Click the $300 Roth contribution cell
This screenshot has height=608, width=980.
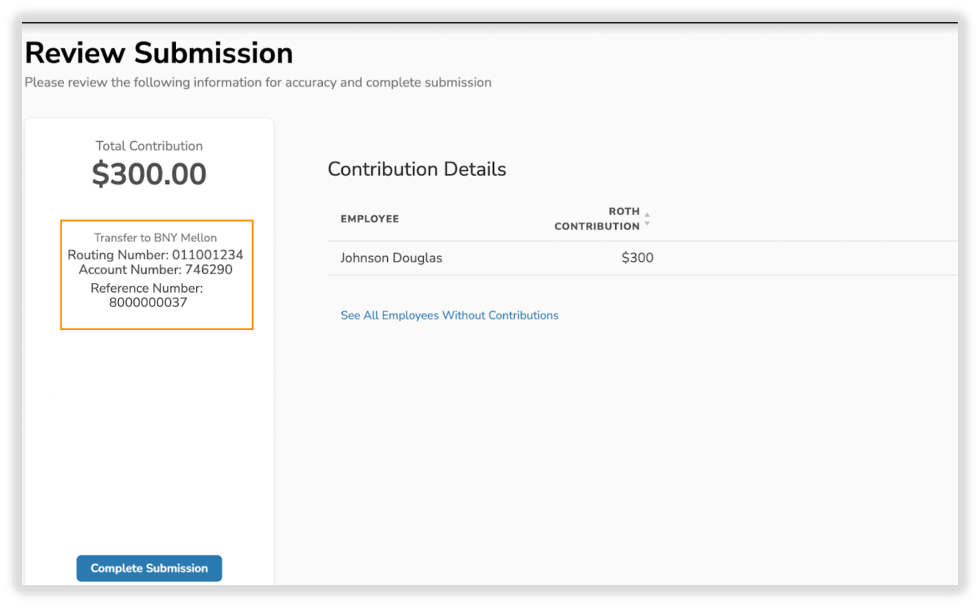(x=637, y=258)
